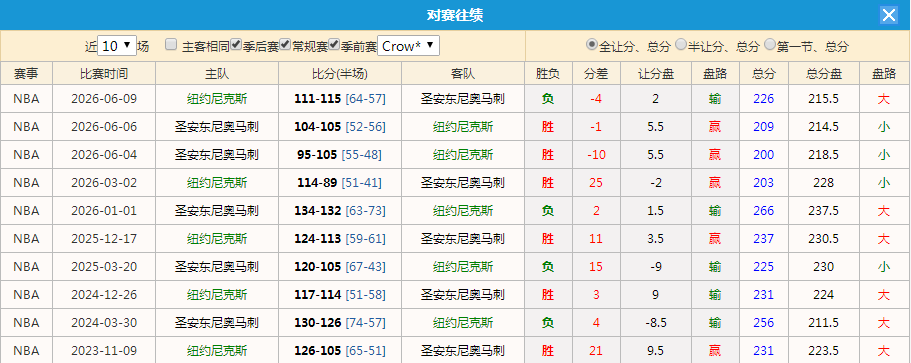The width and height of the screenshot is (911, 363).
Task: Click the 111-115 score
Action: (x=317, y=99)
